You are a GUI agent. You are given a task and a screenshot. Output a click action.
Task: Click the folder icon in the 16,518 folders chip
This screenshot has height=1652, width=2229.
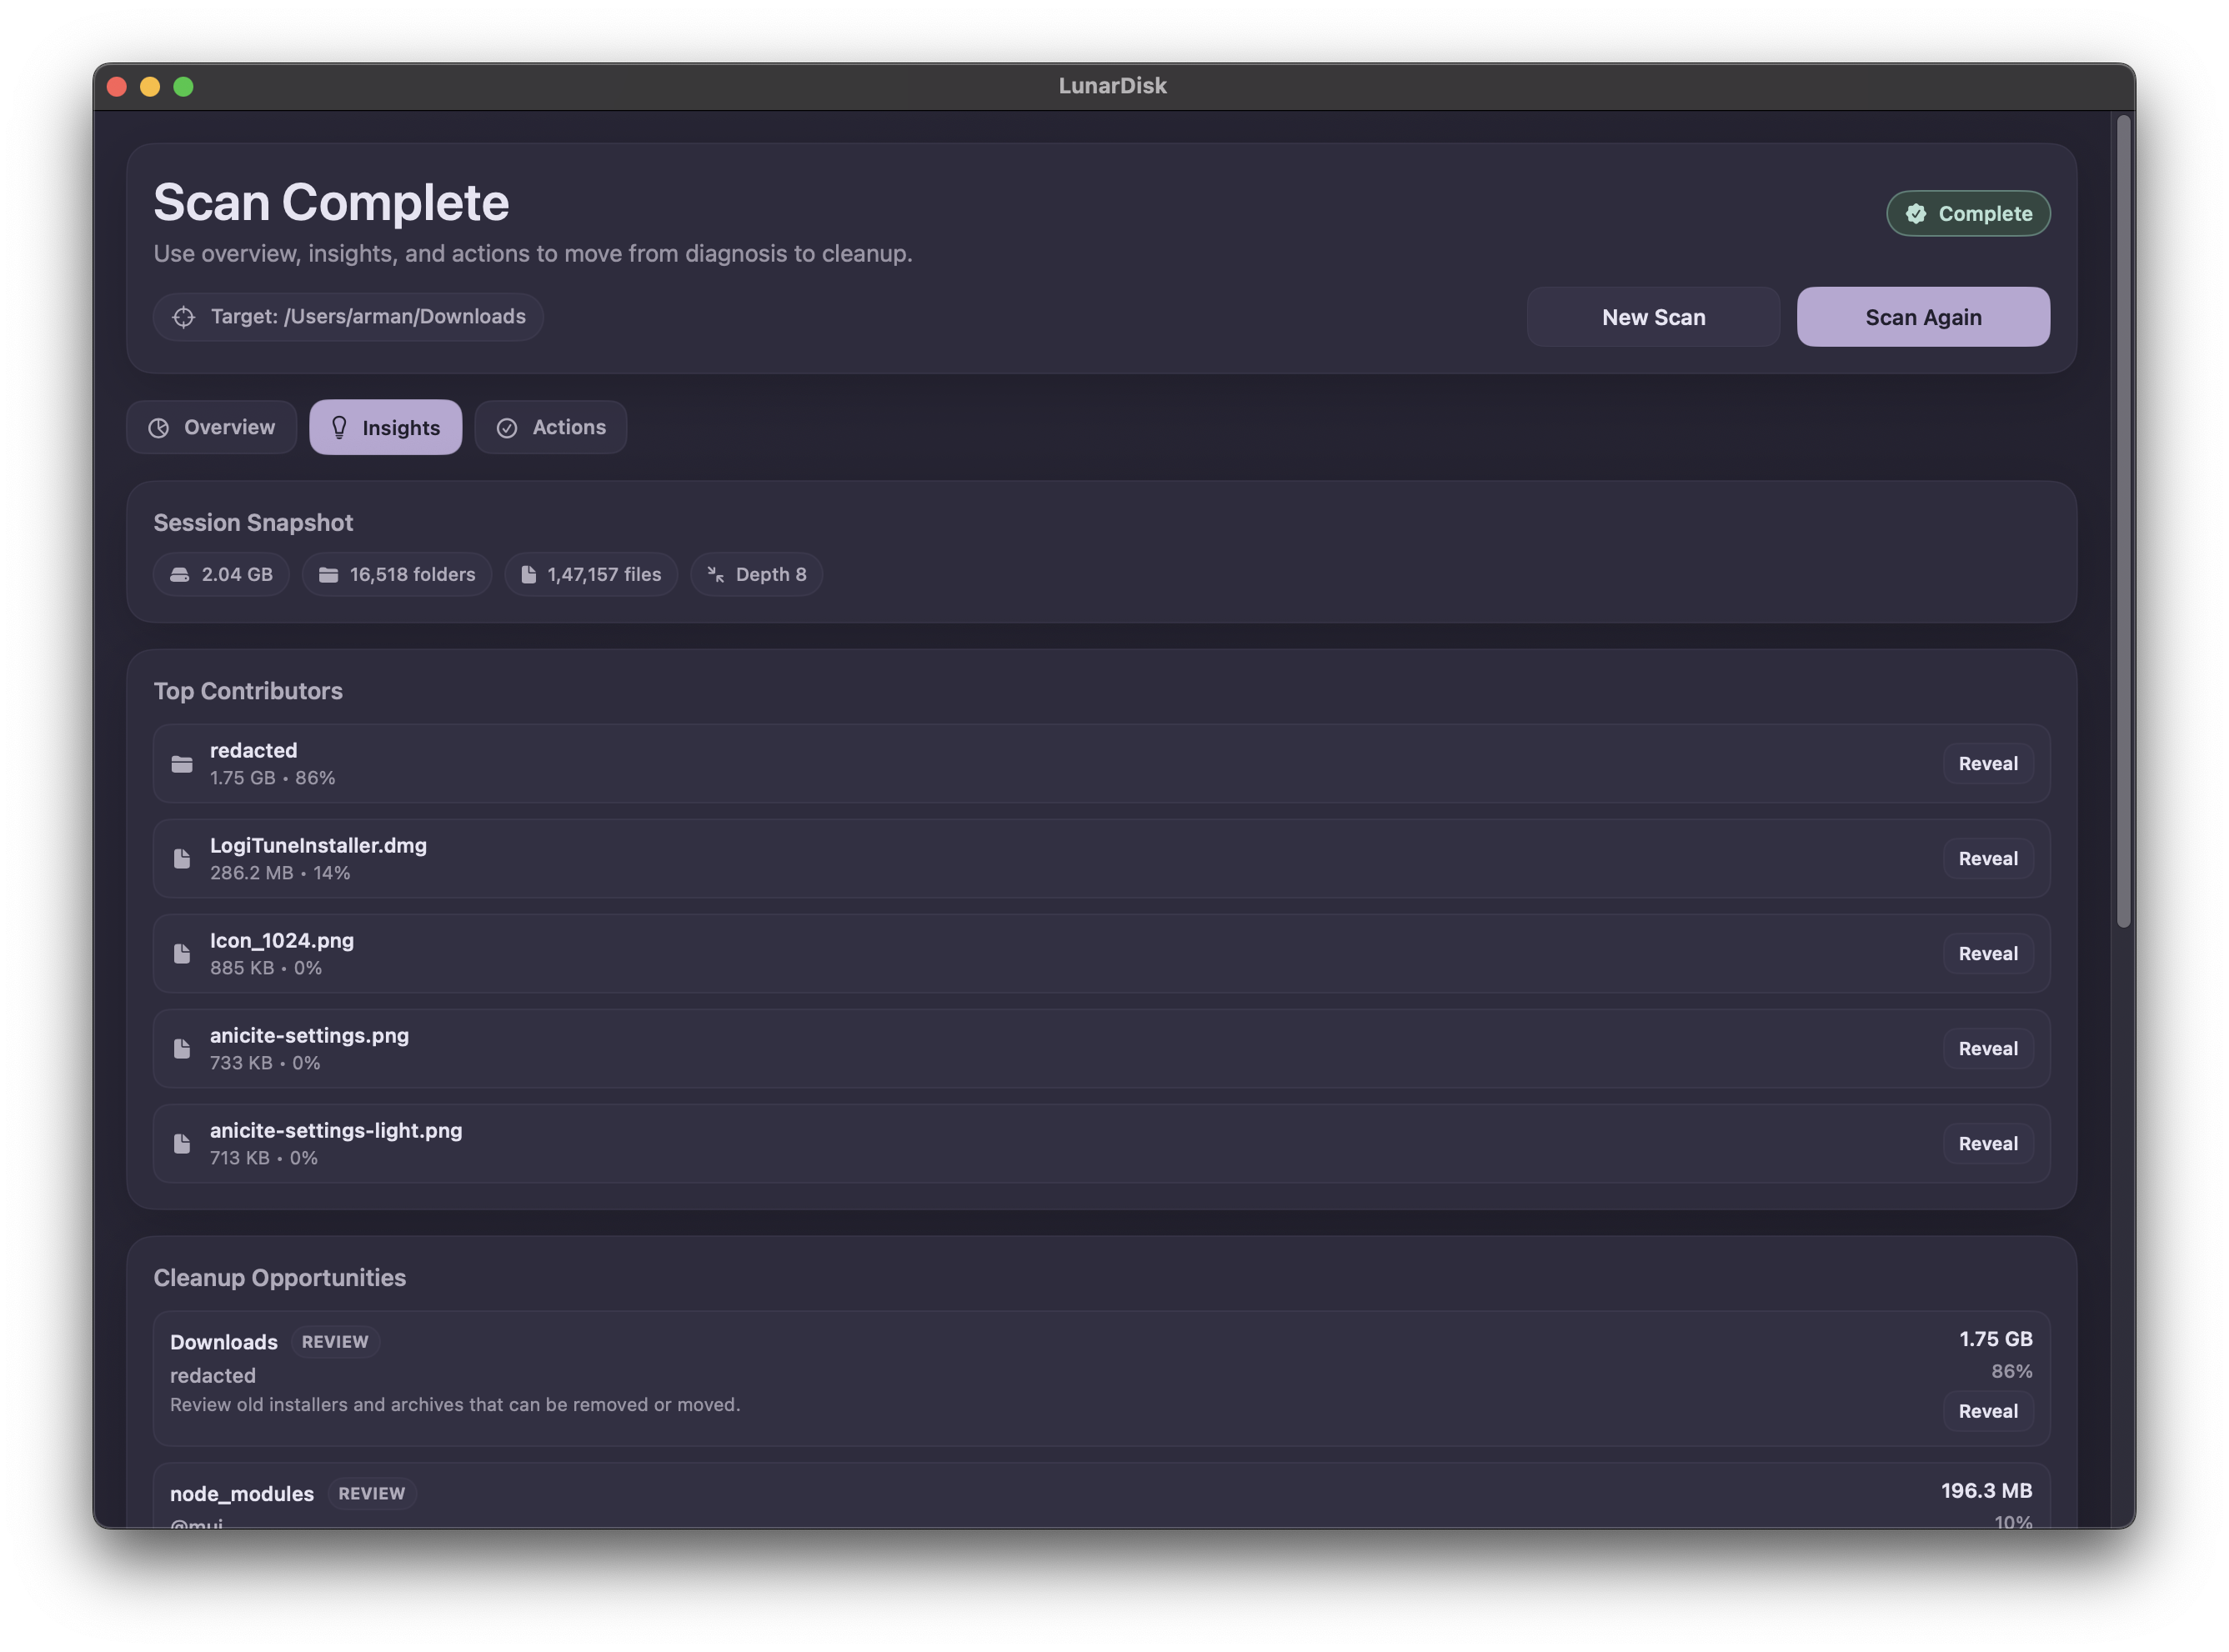click(328, 574)
